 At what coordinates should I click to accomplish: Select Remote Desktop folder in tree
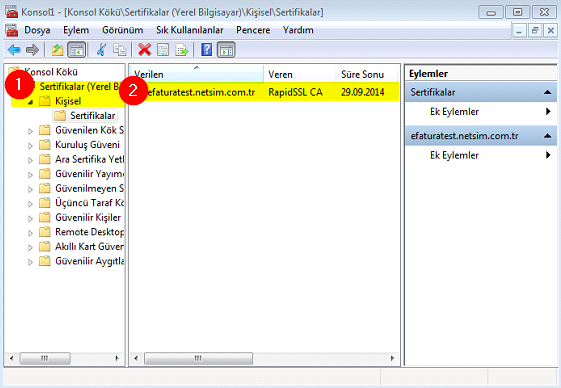coord(81,232)
